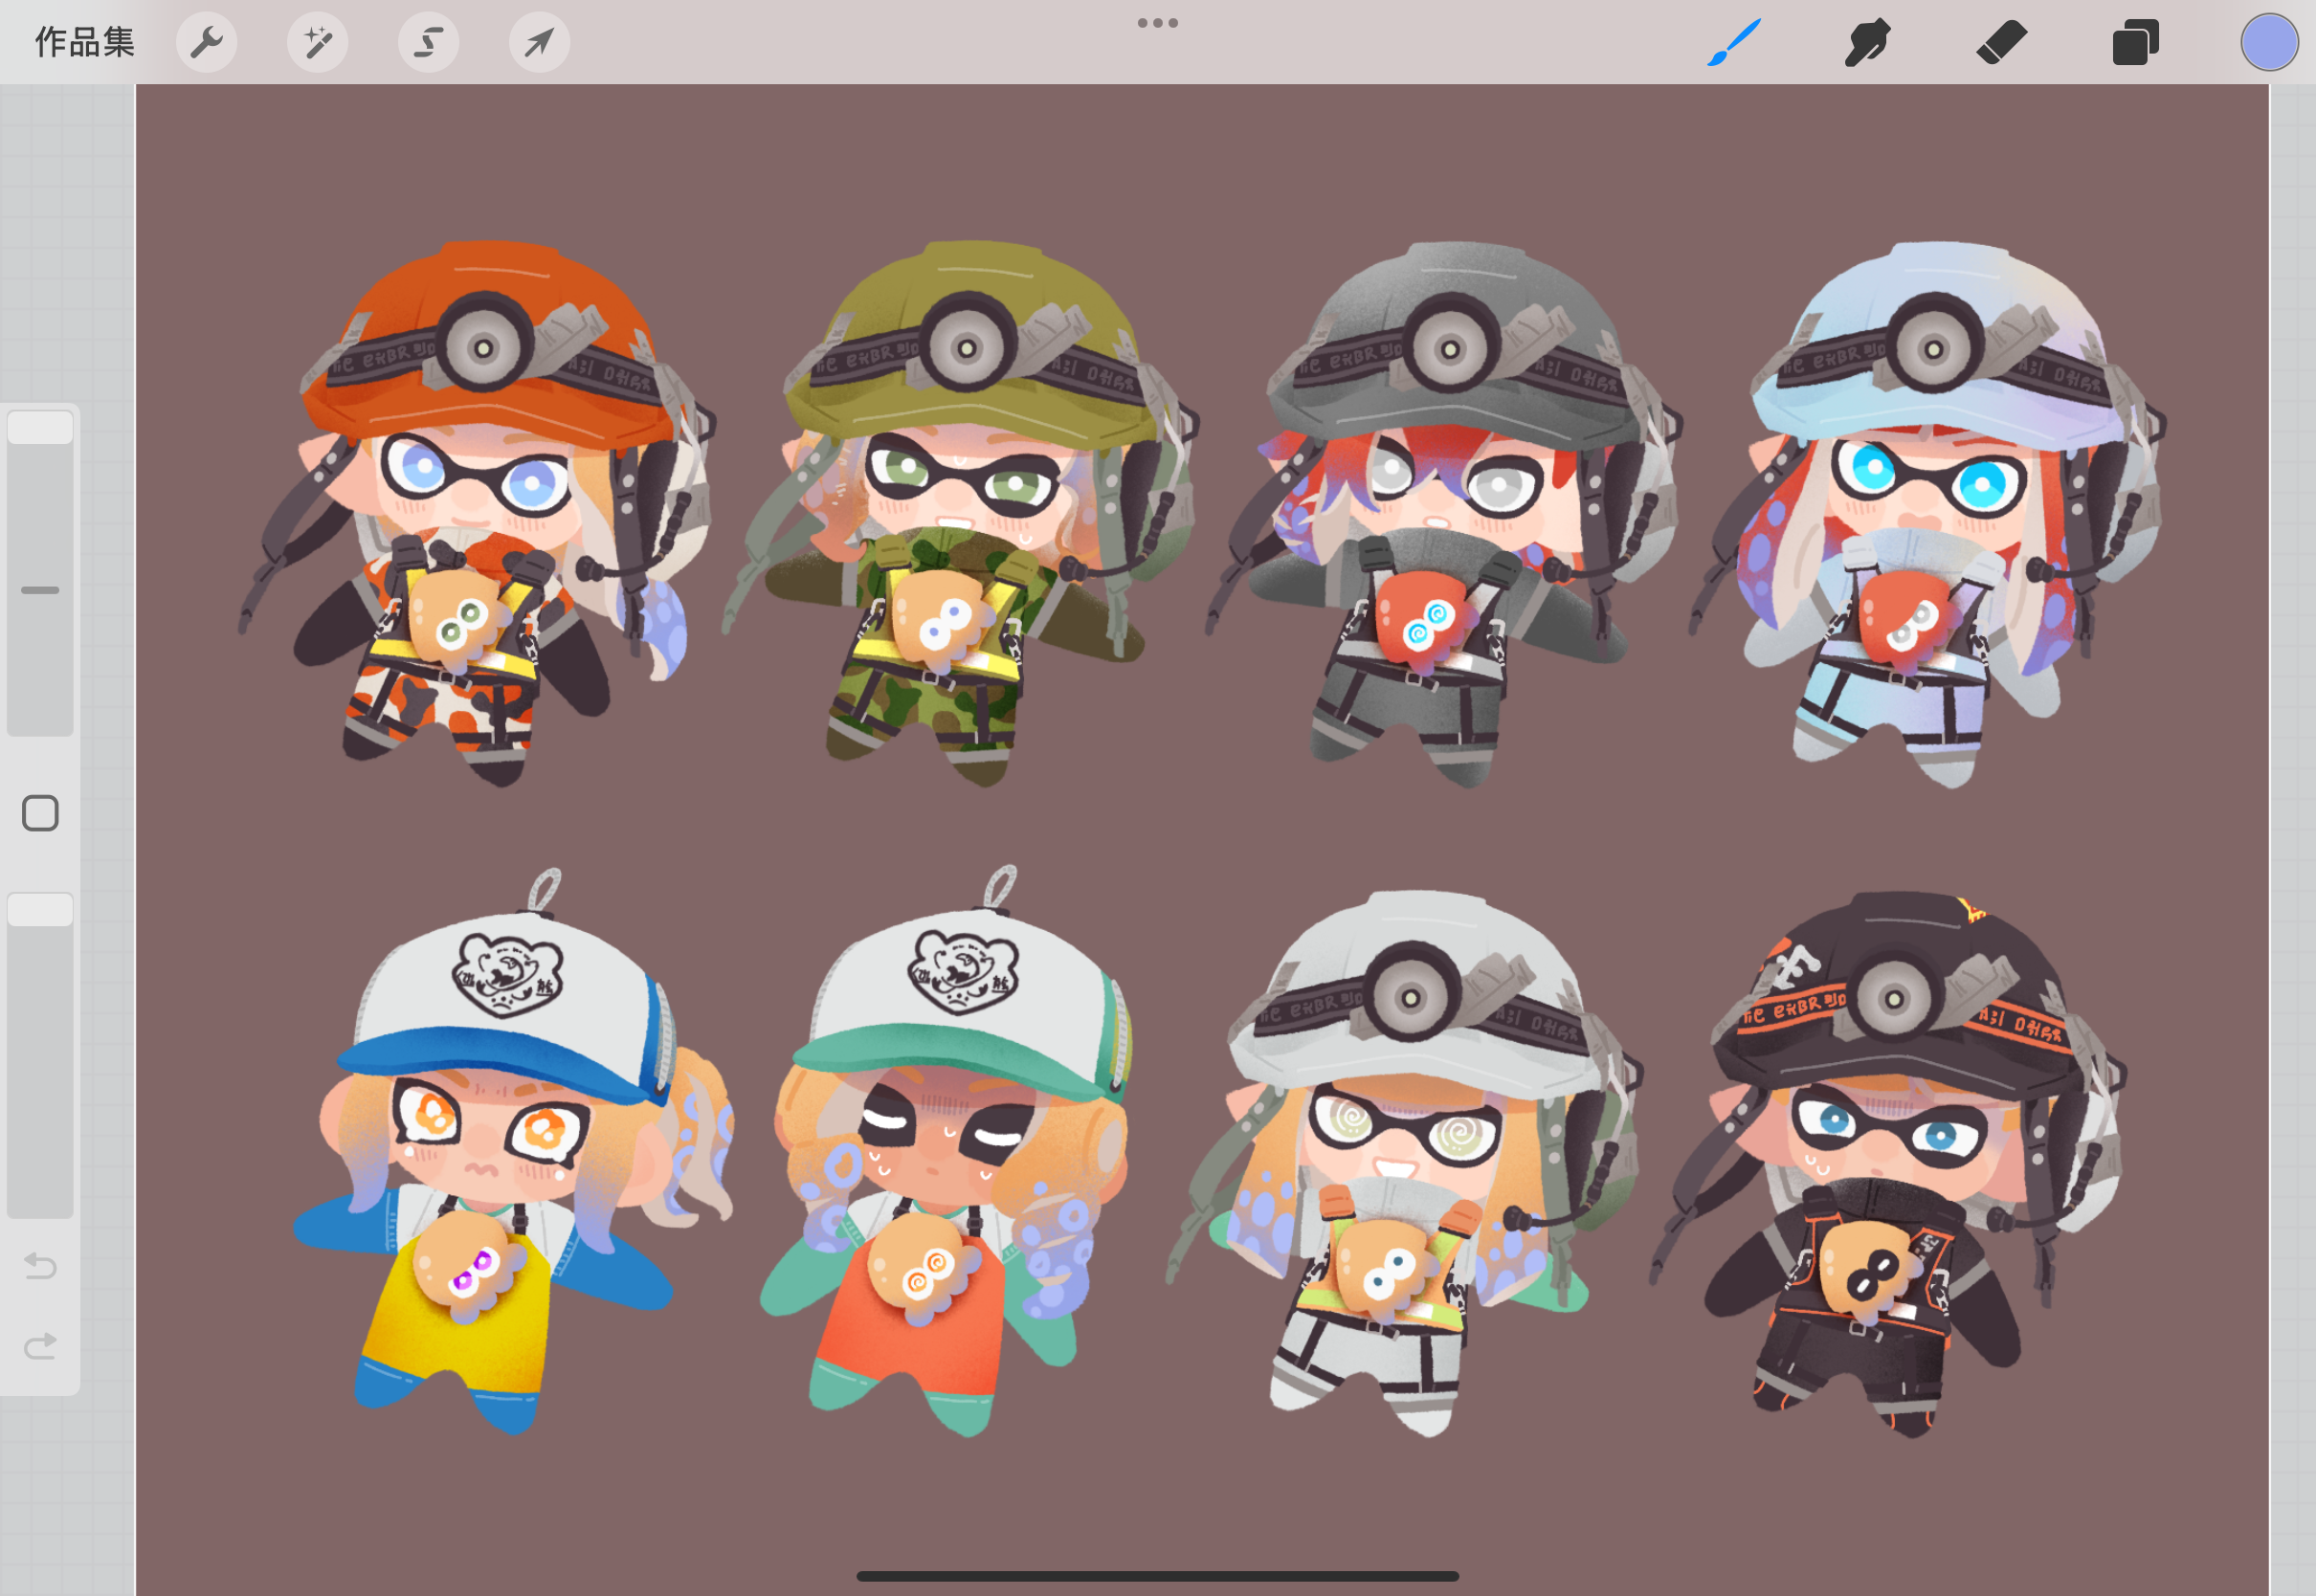Open the Layers panel
Viewport: 2316px width, 1596px height.
coord(2135,42)
